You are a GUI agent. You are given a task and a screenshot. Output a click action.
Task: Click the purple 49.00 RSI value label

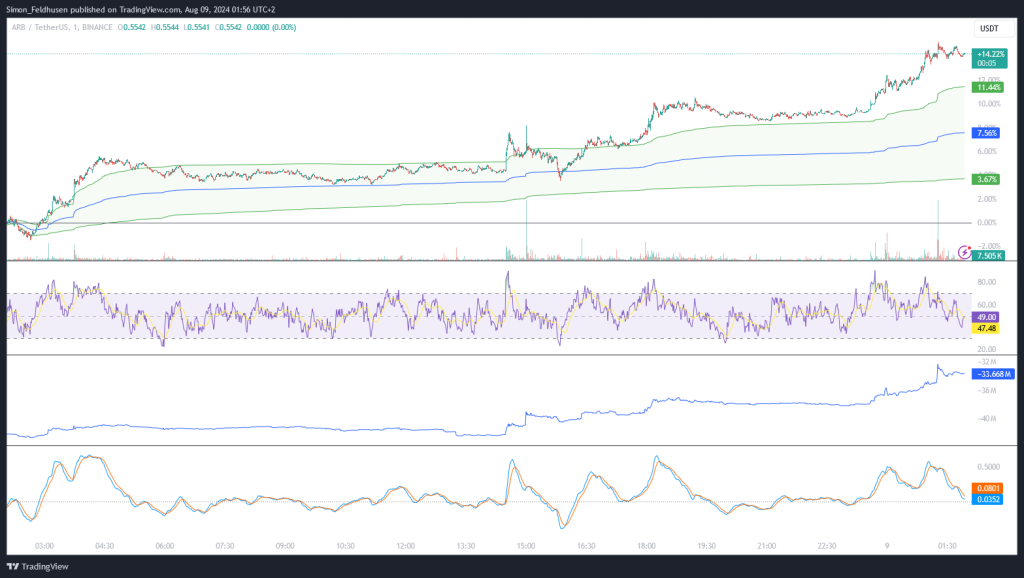tap(986, 317)
